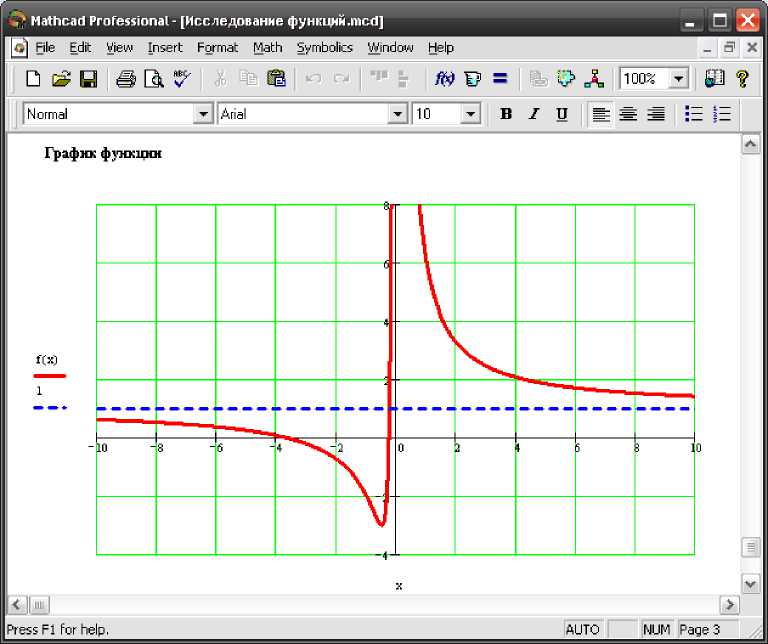Toggle italic formatting
Screen dimensions: 768x644
(534, 115)
